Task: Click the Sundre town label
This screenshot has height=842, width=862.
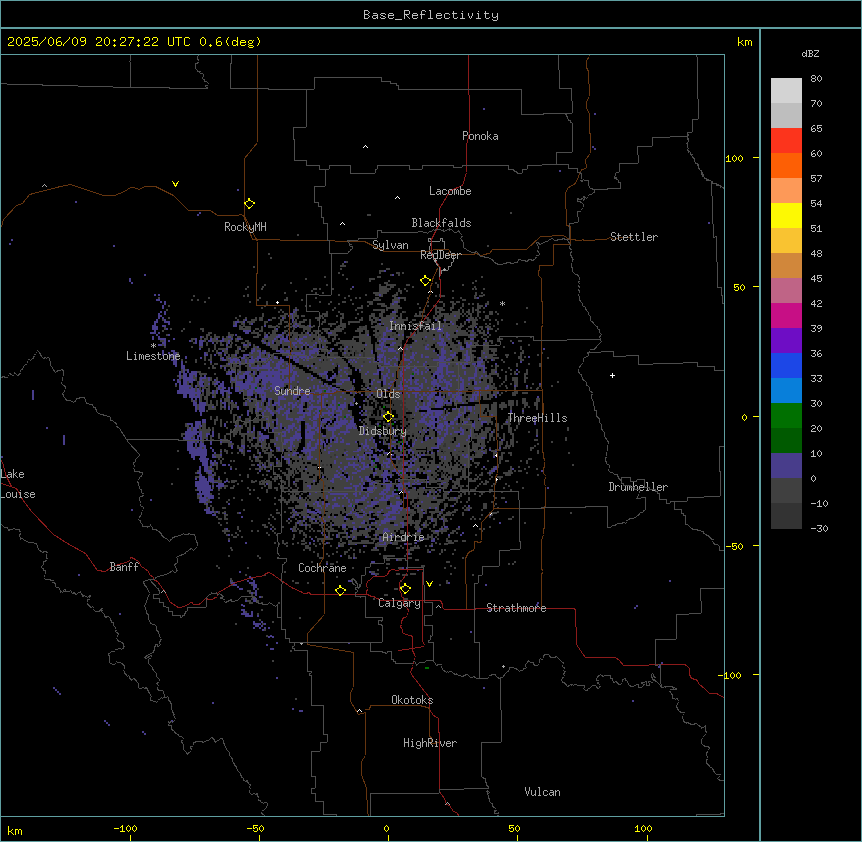Action: pos(292,391)
